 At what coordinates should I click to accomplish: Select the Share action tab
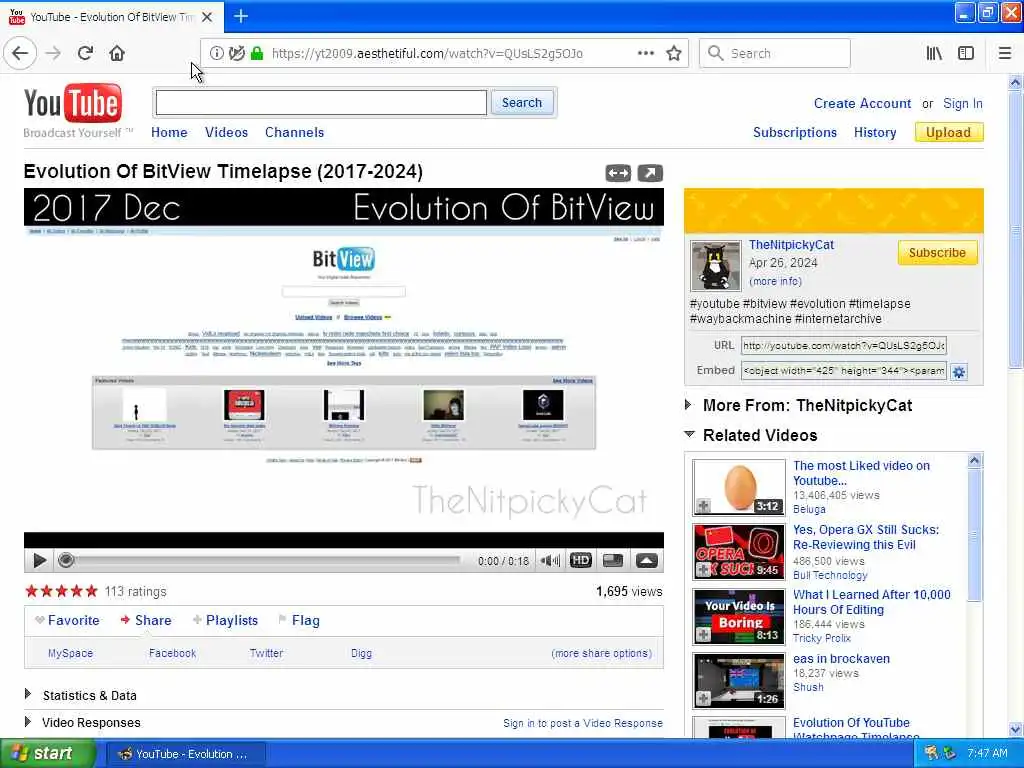click(146, 620)
